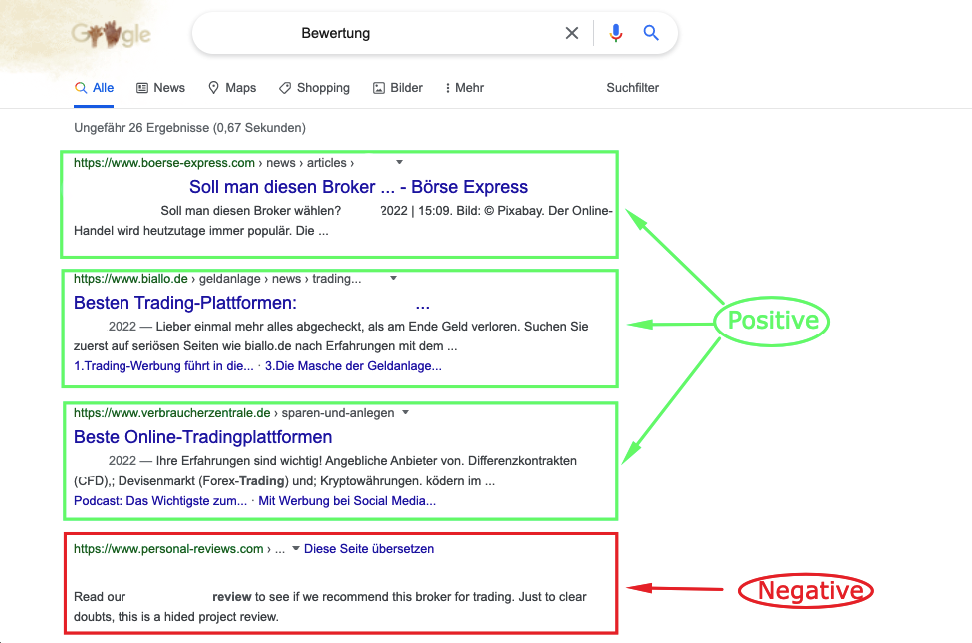972x643 pixels.
Task: Open sitelink Podcast: Das Wichtigste zum...
Action: pos(161,501)
